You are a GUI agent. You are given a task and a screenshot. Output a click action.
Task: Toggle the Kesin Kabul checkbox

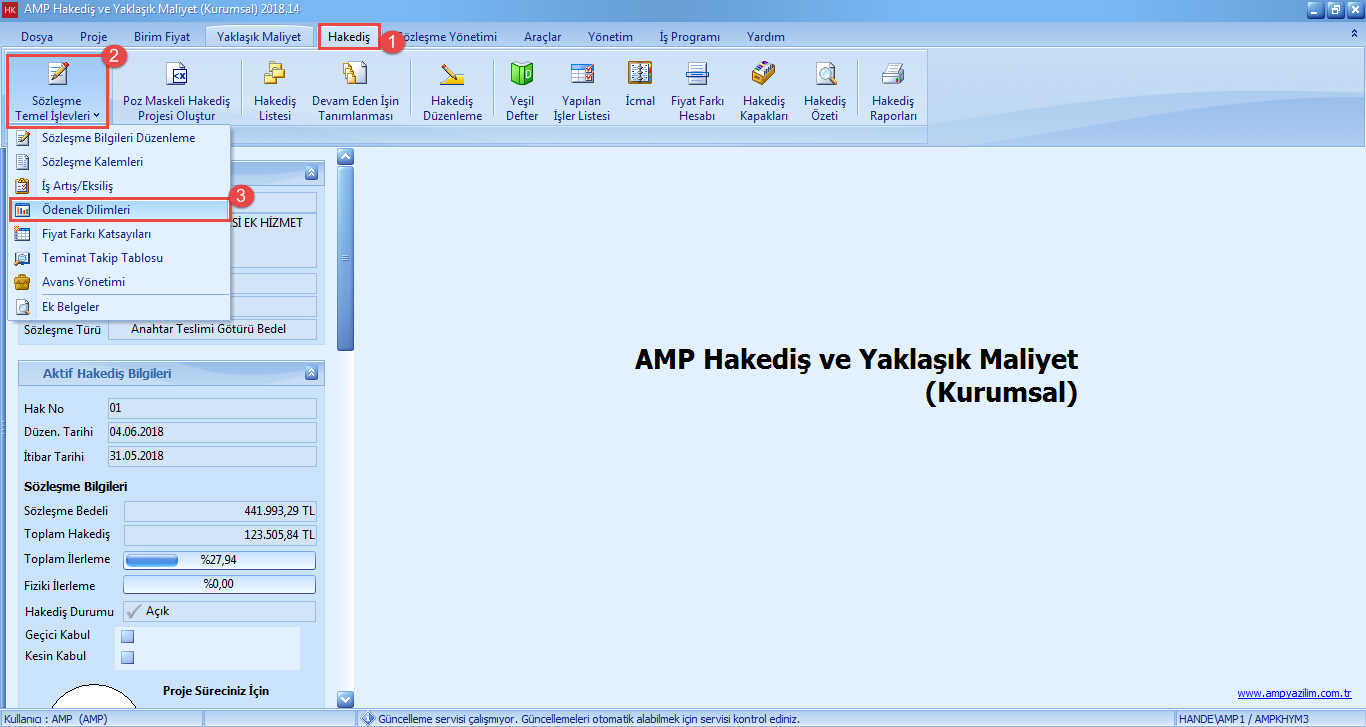(x=127, y=658)
